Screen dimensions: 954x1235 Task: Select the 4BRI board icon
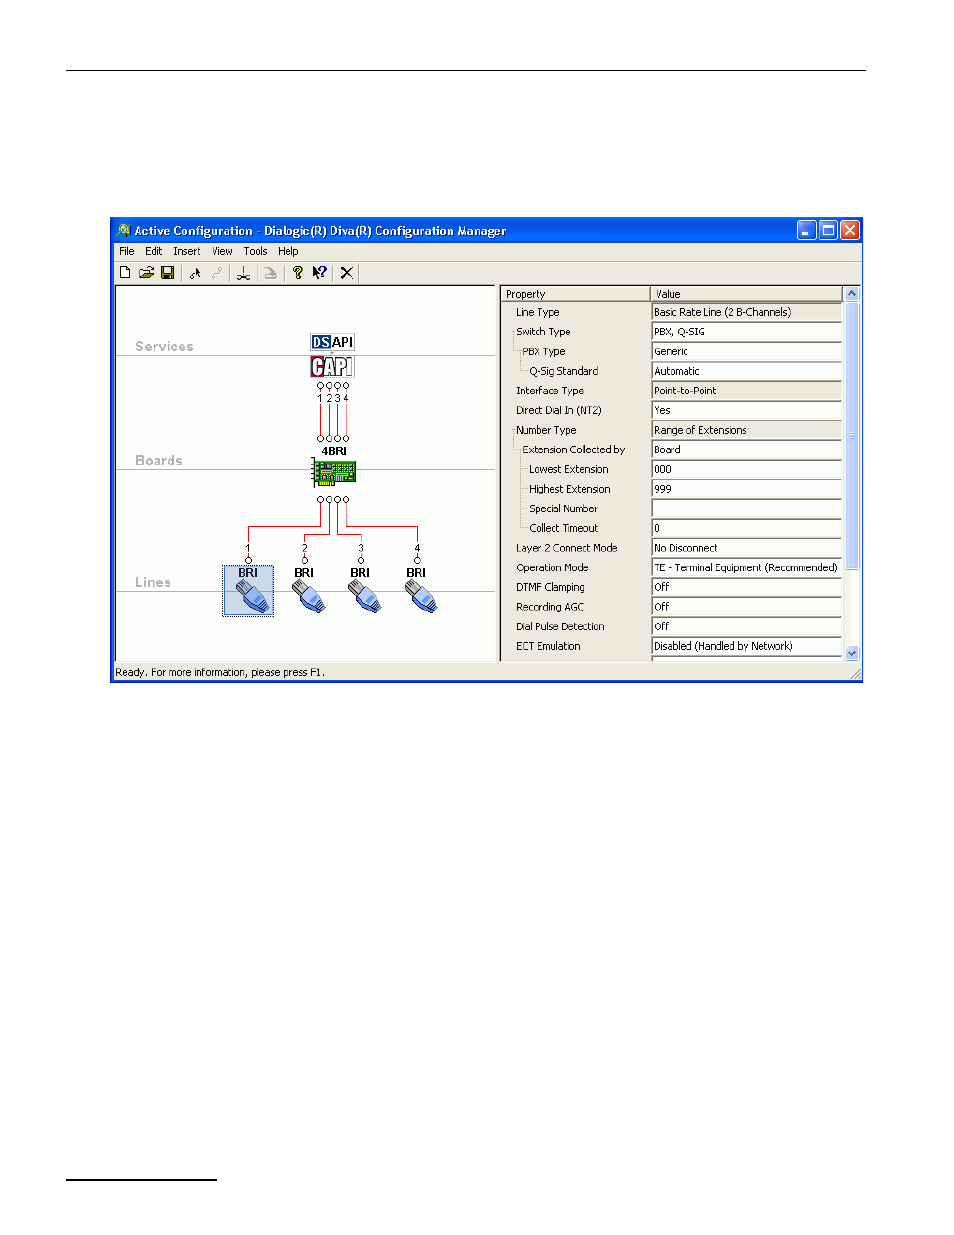pos(334,471)
